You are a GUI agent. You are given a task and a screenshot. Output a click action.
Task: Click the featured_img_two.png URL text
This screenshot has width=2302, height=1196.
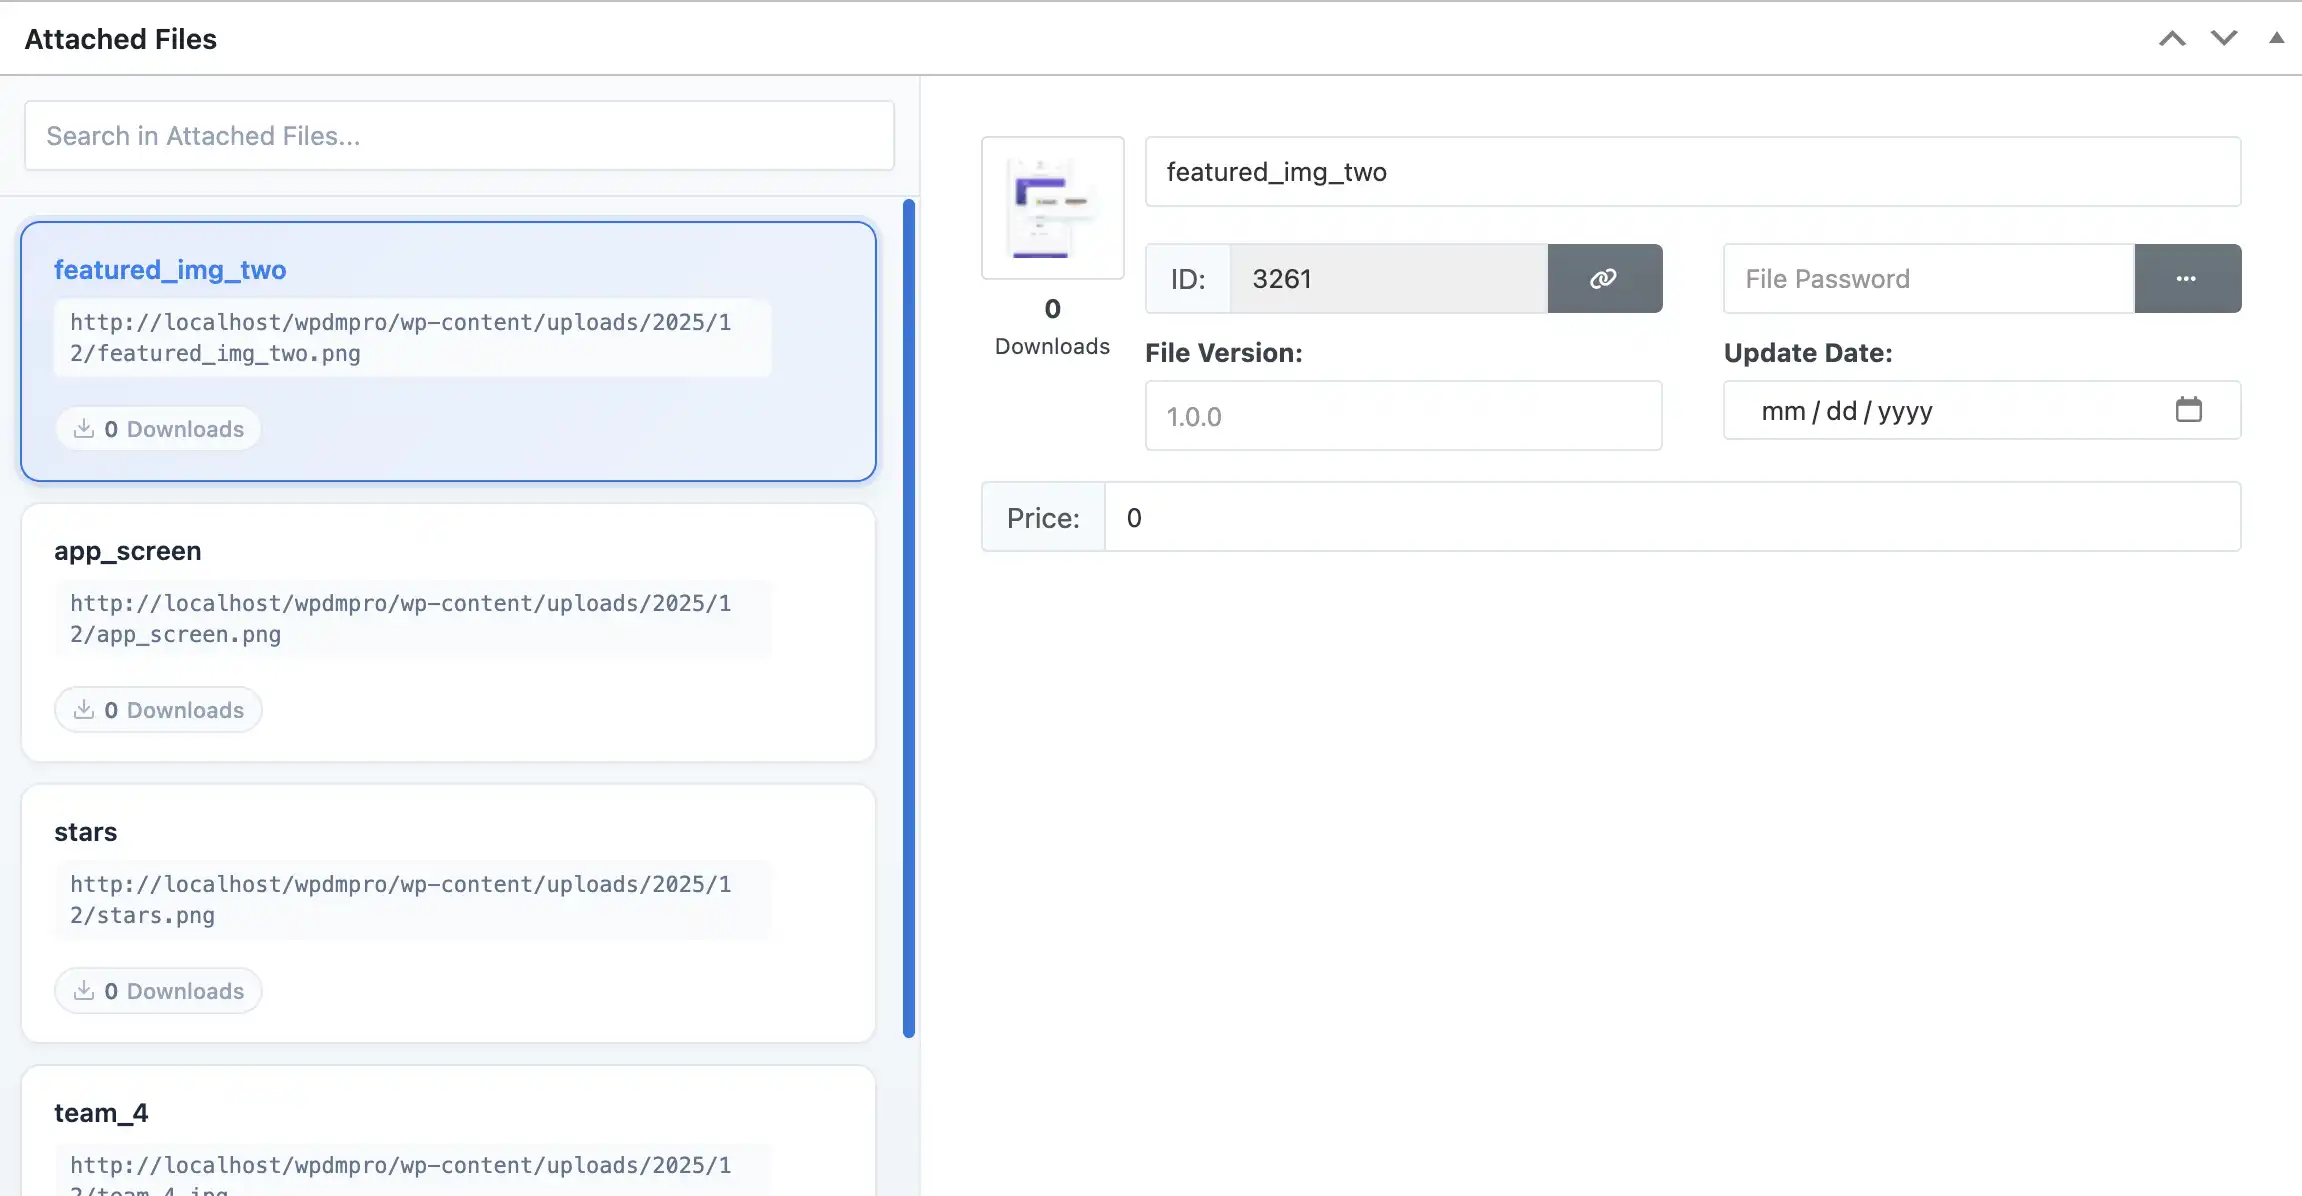(401, 338)
